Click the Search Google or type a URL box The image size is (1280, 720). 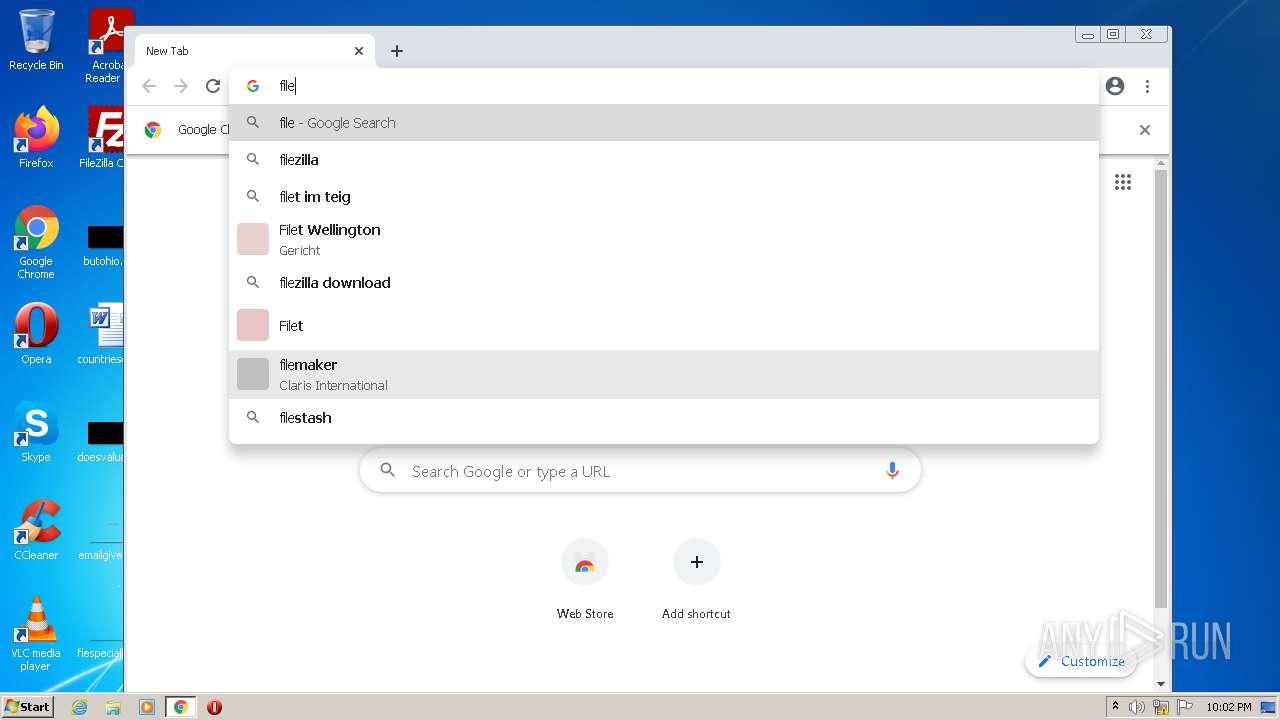point(640,471)
